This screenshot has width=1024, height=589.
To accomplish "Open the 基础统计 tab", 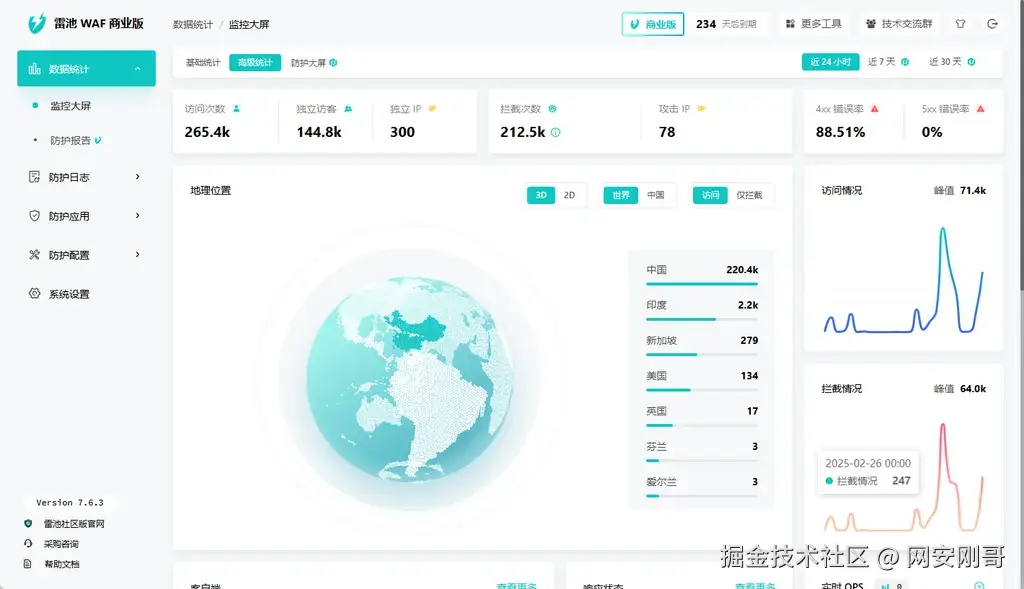I will tap(203, 63).
